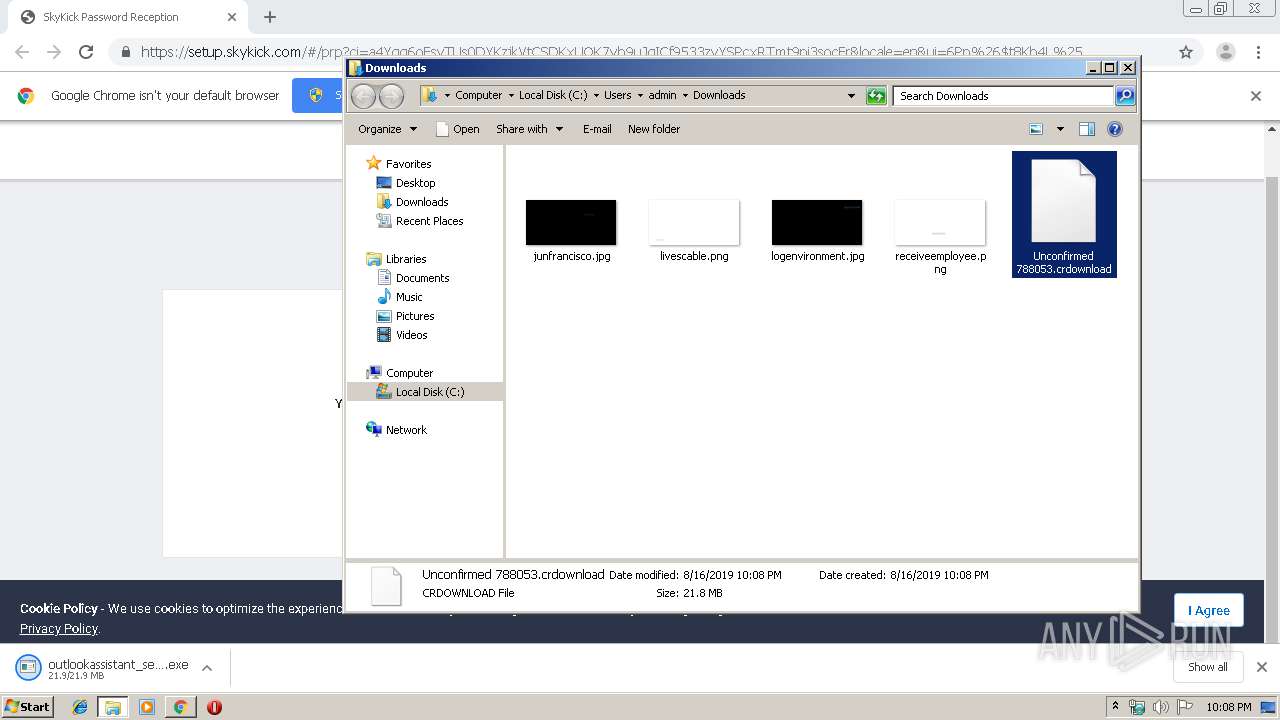Open the Documents library
Viewport: 1280px width, 720px height.
click(413, 278)
